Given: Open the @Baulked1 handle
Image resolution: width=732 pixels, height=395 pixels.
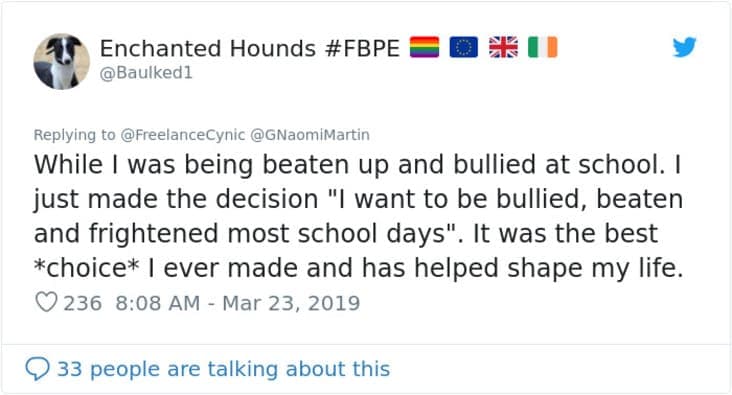Looking at the screenshot, I should (x=146, y=73).
